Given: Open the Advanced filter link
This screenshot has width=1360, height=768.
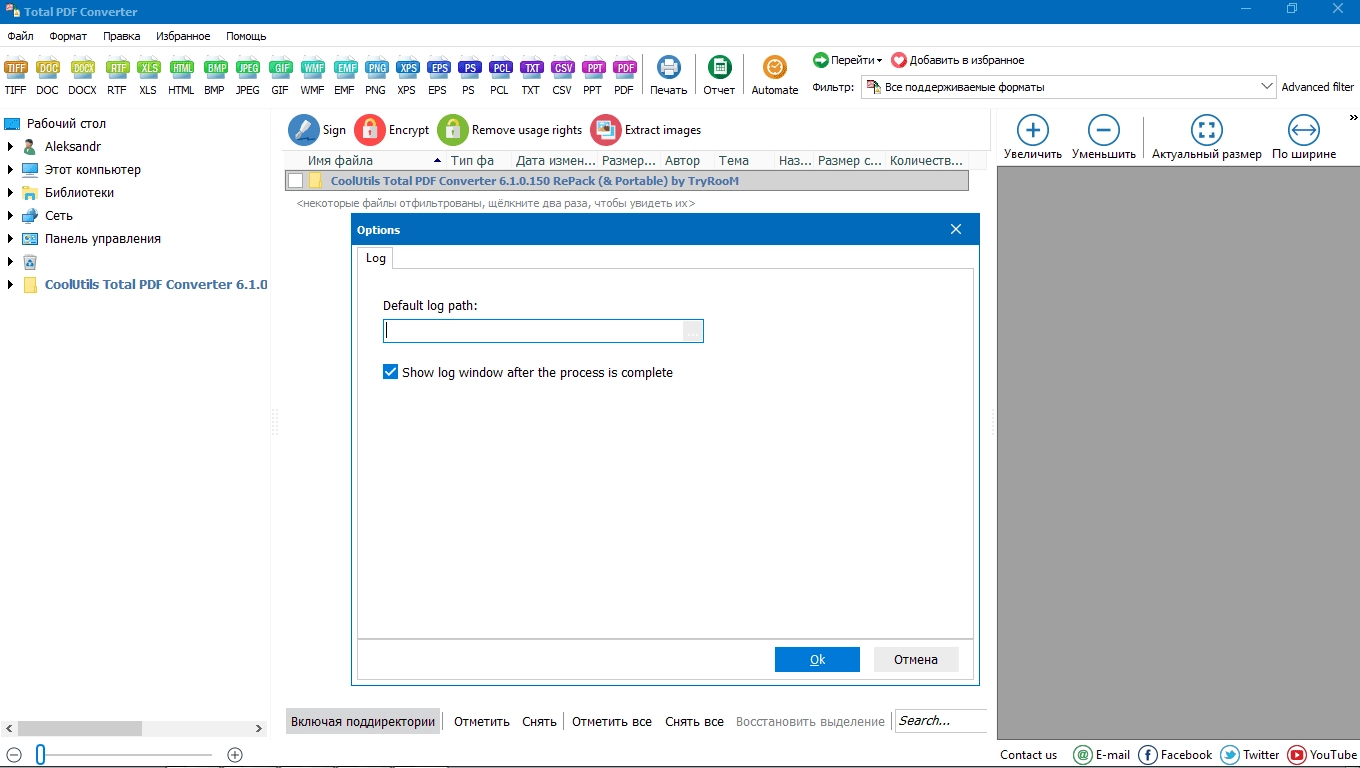Looking at the screenshot, I should (x=1318, y=87).
